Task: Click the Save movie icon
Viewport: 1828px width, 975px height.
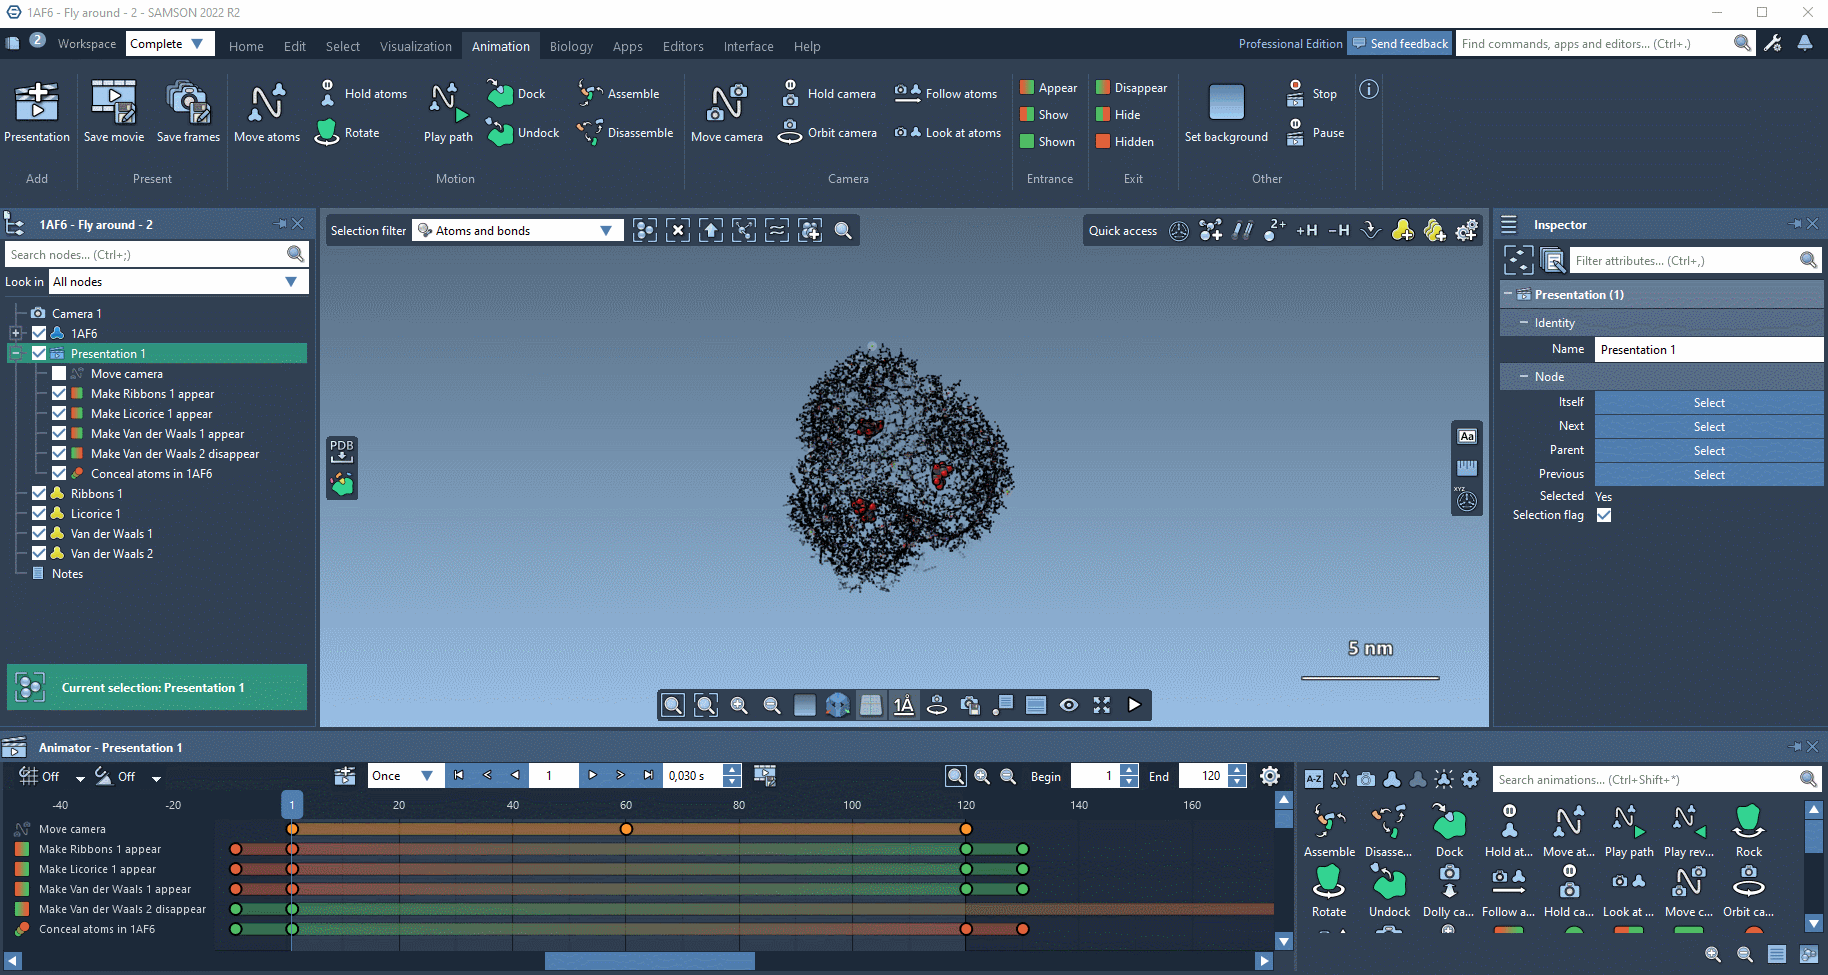Action: coord(114,103)
